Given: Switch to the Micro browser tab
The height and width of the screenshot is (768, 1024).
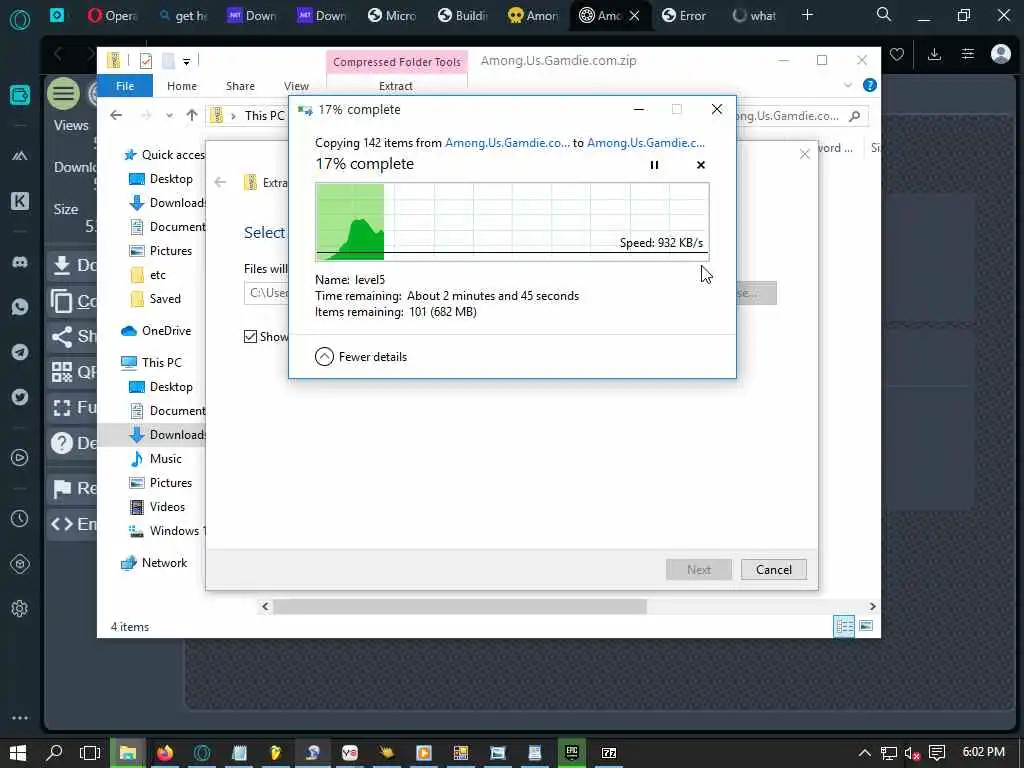Looking at the screenshot, I should pos(392,15).
